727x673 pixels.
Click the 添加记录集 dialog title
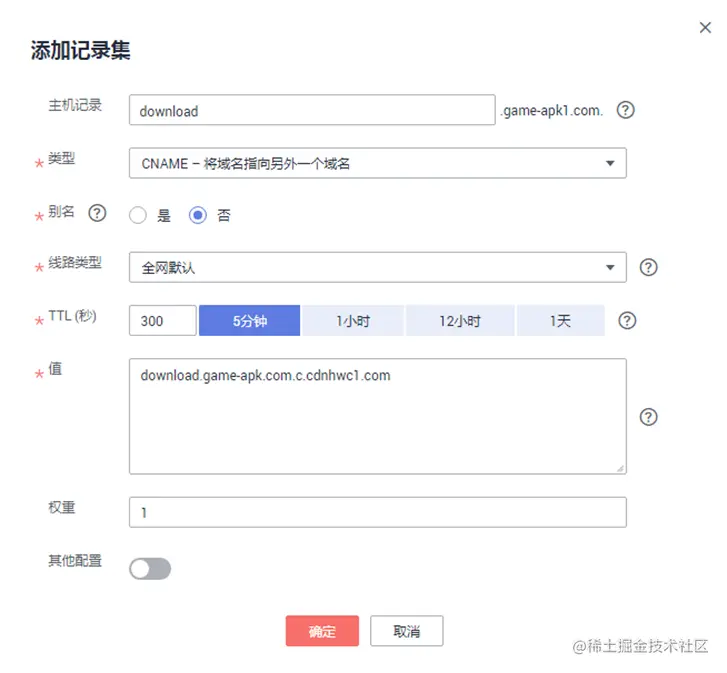tap(81, 50)
